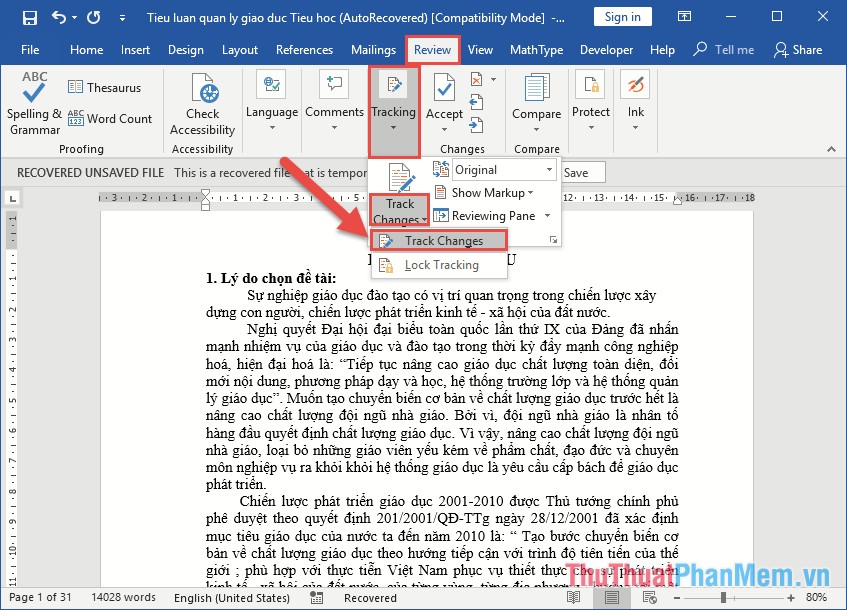Click the Compare documents icon
This screenshot has width=847, height=610.
[536, 97]
